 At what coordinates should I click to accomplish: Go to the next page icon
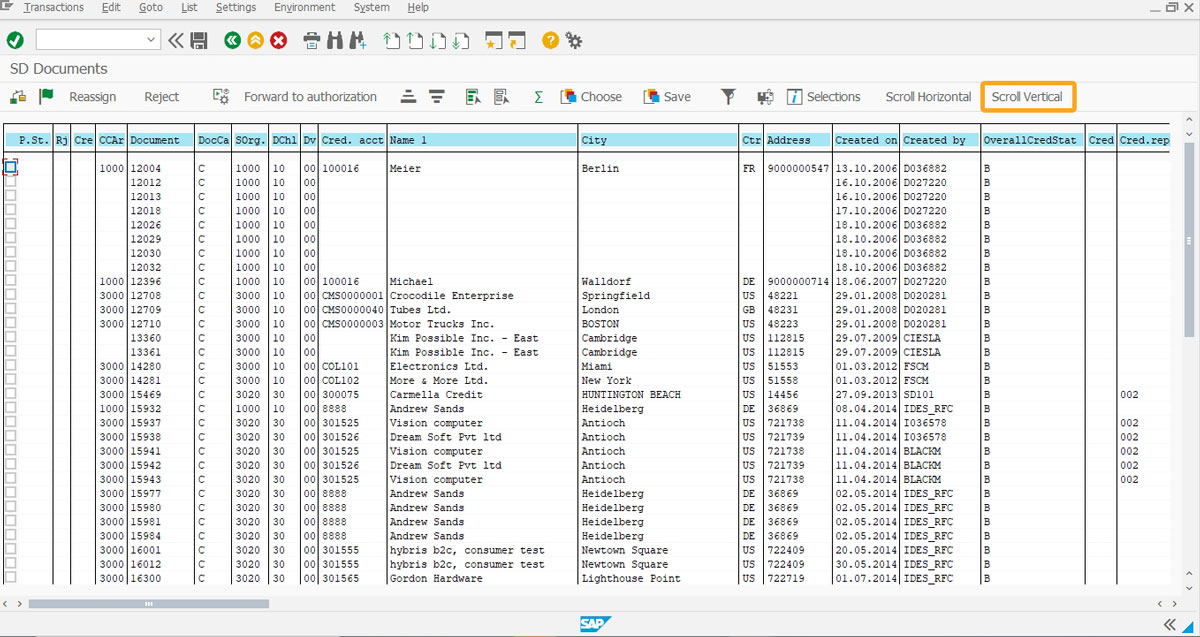pyautogui.click(x=437, y=40)
